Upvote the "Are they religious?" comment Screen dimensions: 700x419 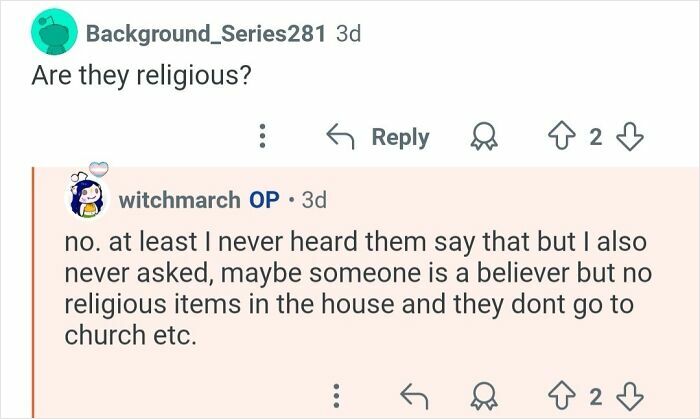559,137
